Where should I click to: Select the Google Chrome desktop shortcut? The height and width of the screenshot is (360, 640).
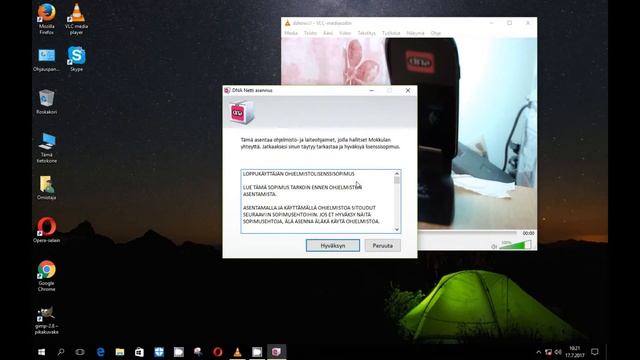coord(47,276)
